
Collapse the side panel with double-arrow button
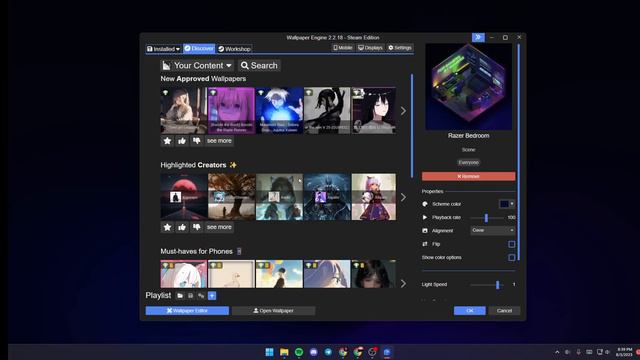[x=478, y=38]
